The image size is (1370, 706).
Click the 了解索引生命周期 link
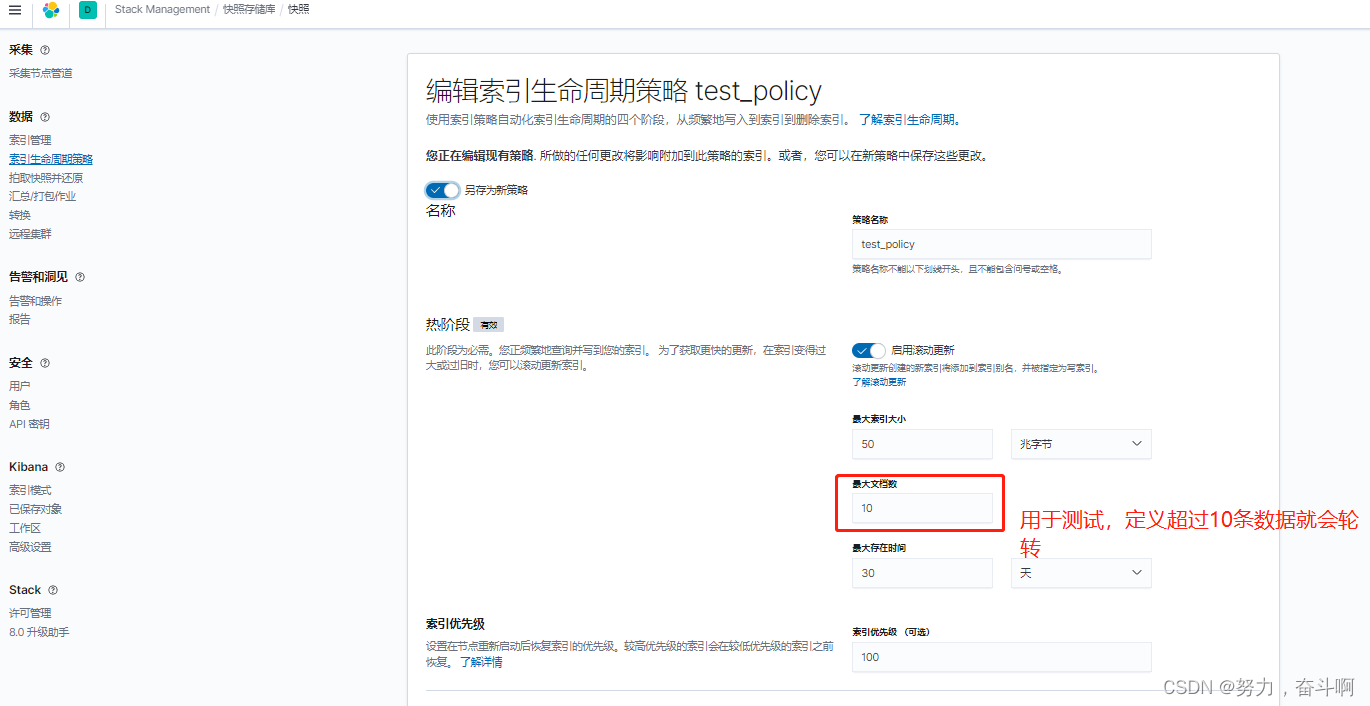pyautogui.click(x=909, y=120)
